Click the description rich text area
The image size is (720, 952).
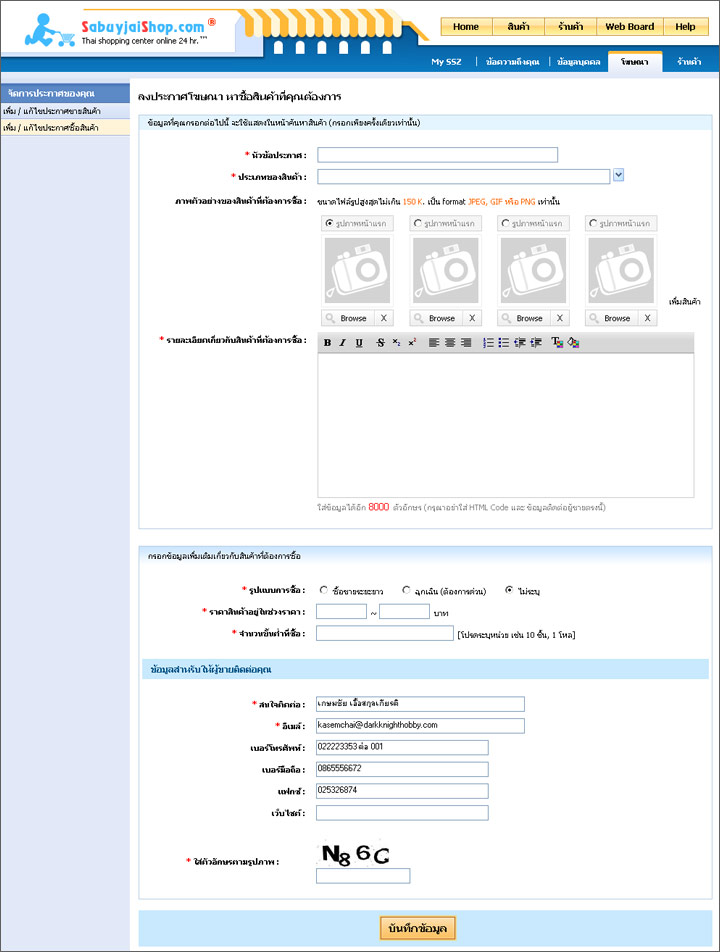click(x=506, y=426)
